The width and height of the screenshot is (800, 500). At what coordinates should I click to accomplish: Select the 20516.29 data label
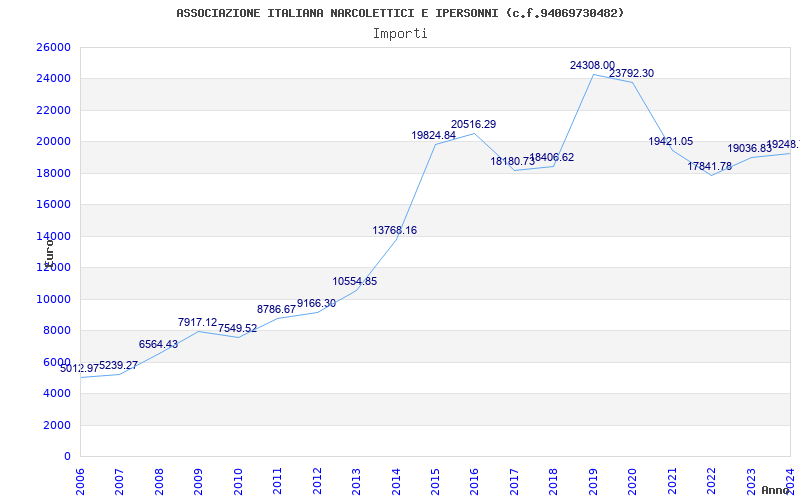click(x=473, y=124)
